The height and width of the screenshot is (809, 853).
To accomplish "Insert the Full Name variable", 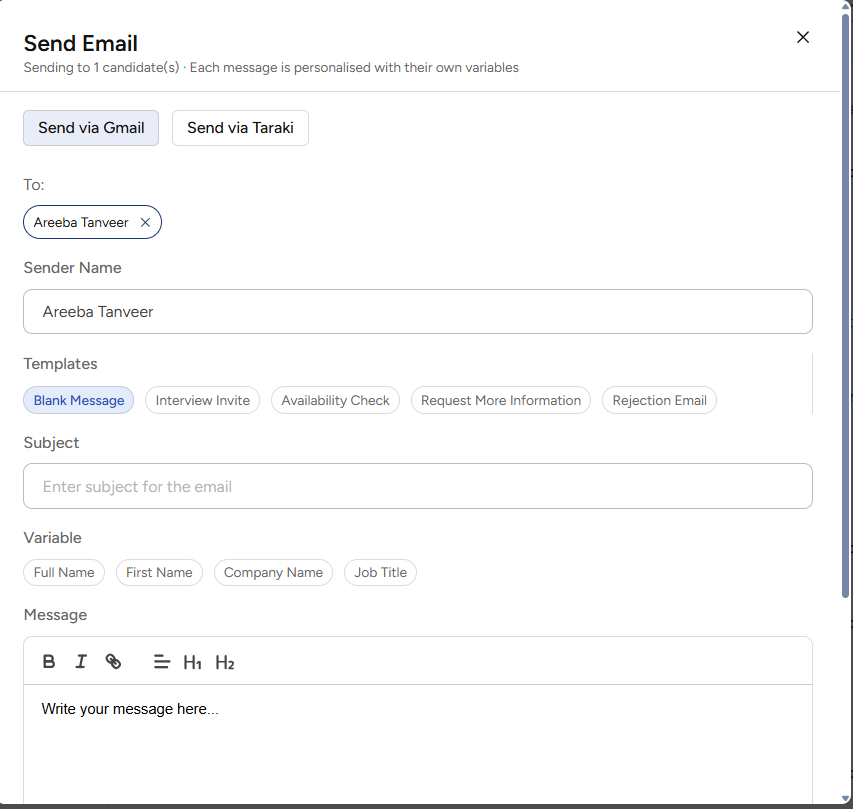I will [64, 572].
